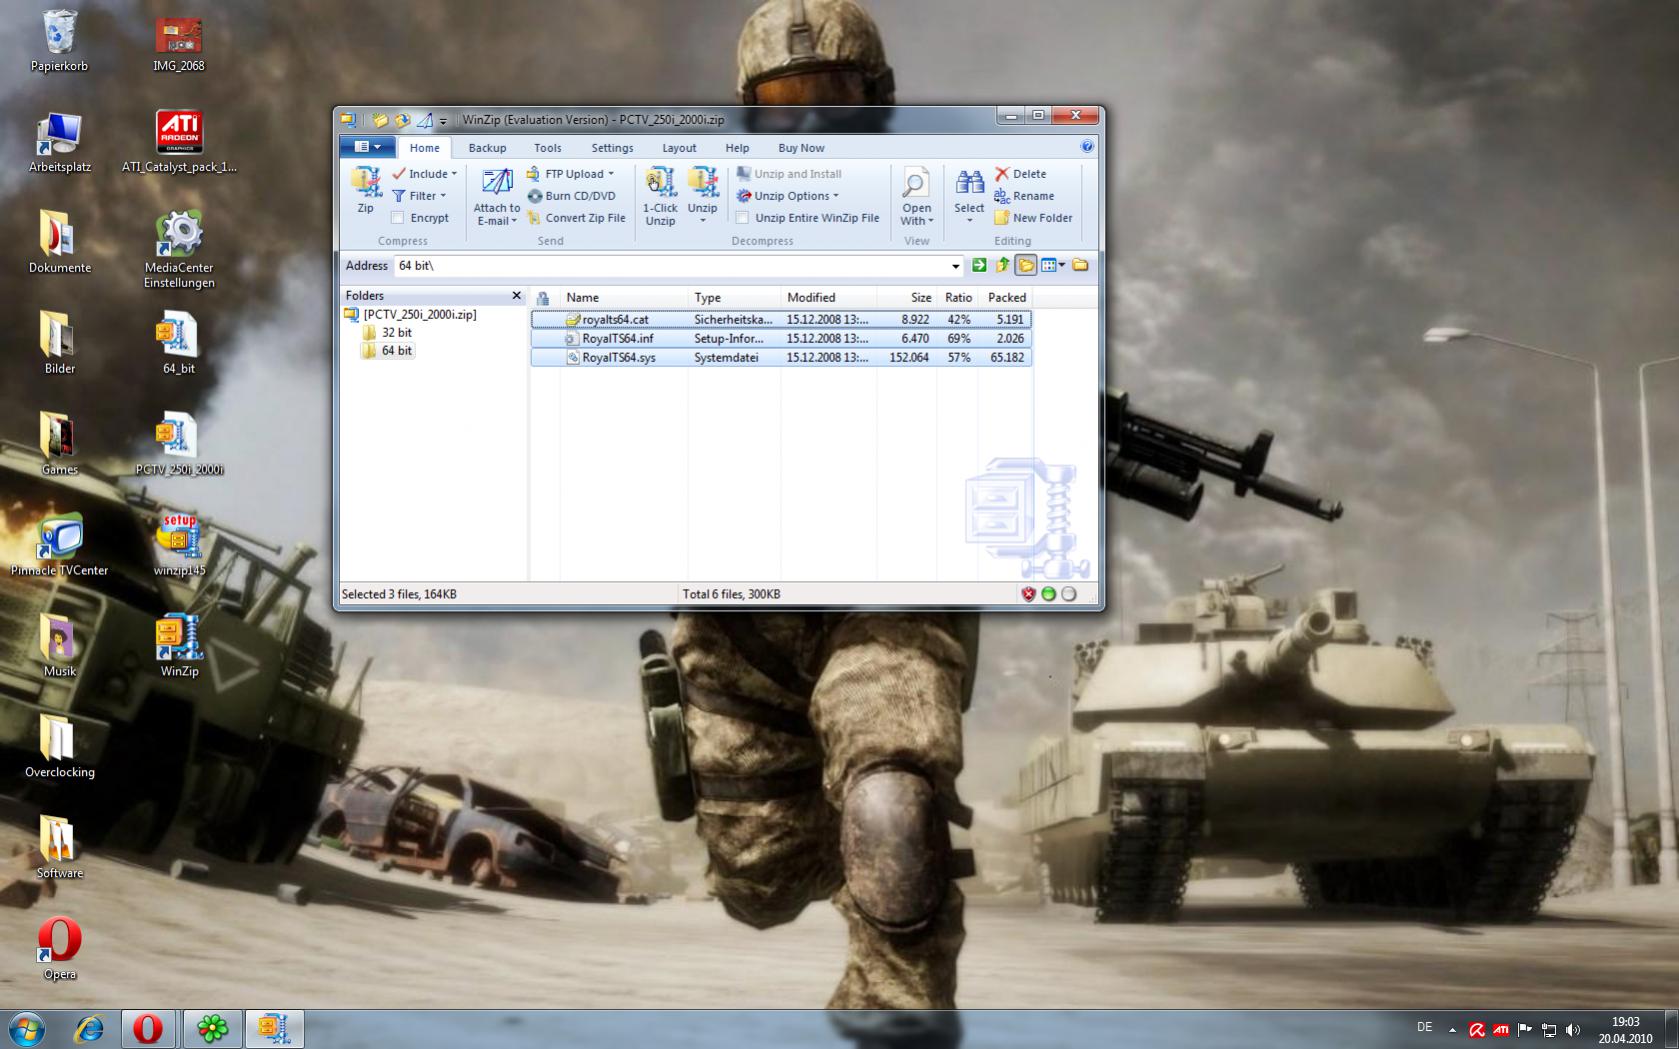Open the Settings tab
Viewport: 1679px width, 1049px height.
[x=612, y=148]
